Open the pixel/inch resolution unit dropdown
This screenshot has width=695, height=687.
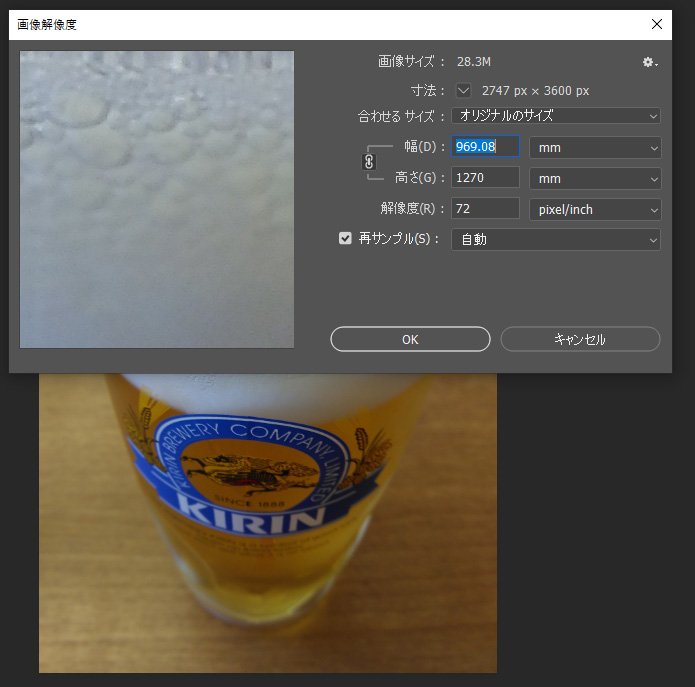pyautogui.click(x=595, y=210)
